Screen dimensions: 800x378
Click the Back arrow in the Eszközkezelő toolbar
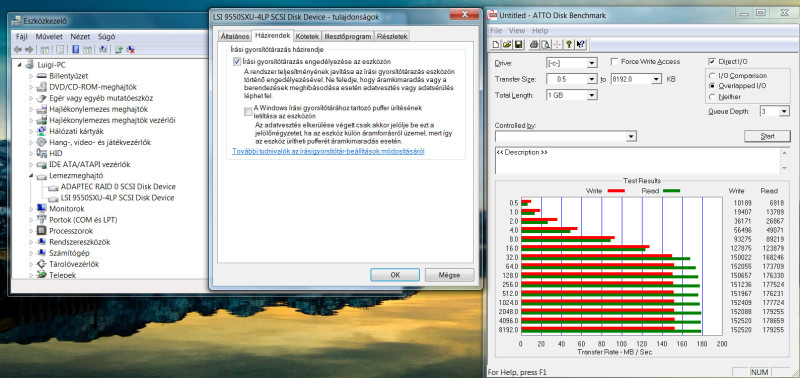pos(18,49)
